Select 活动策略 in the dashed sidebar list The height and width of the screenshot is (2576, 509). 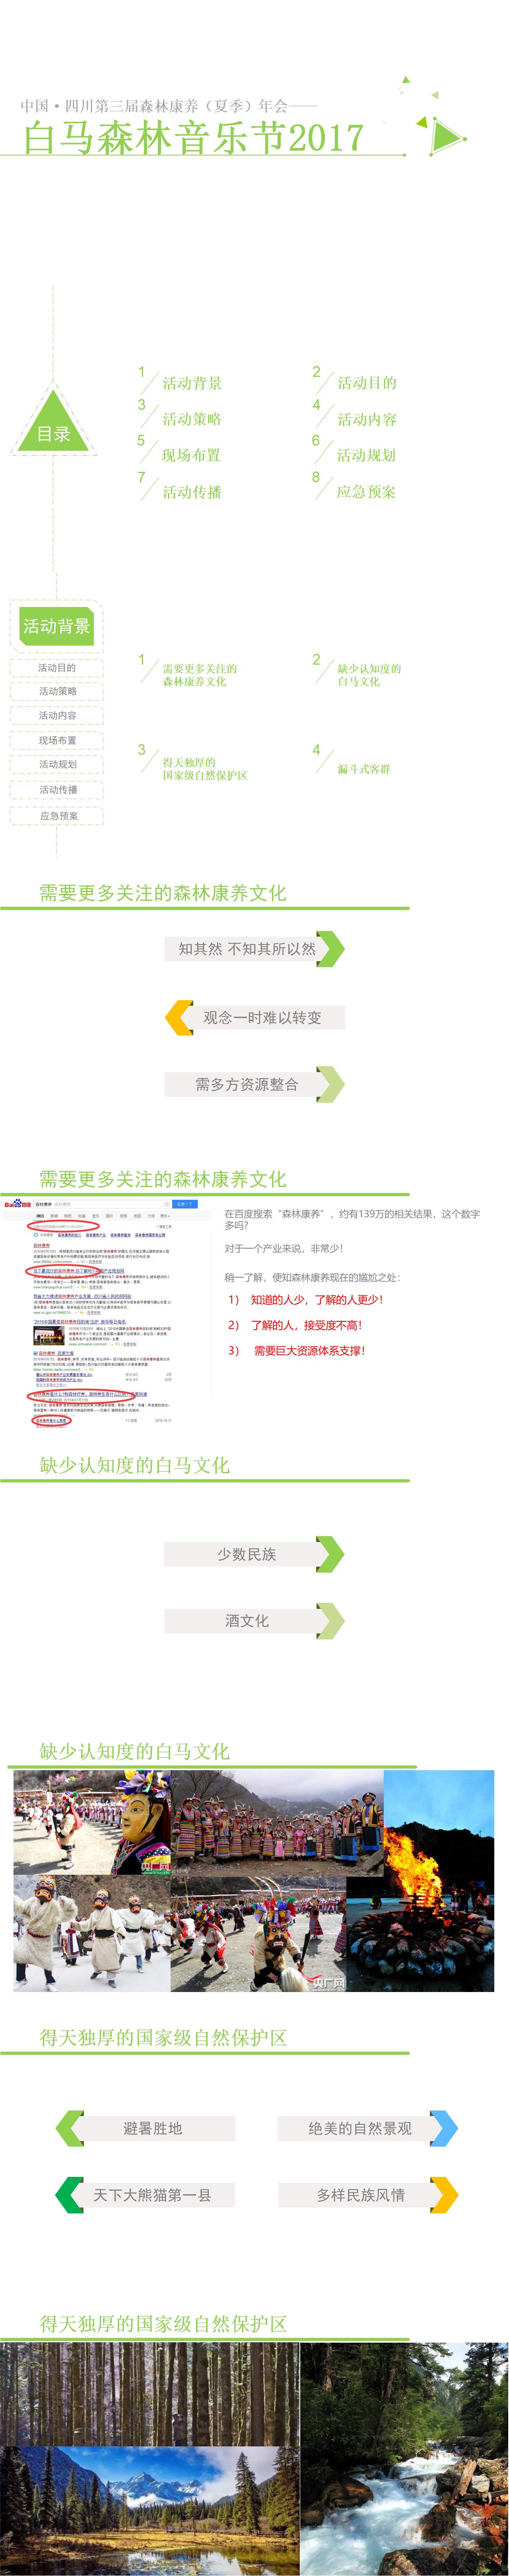(57, 691)
